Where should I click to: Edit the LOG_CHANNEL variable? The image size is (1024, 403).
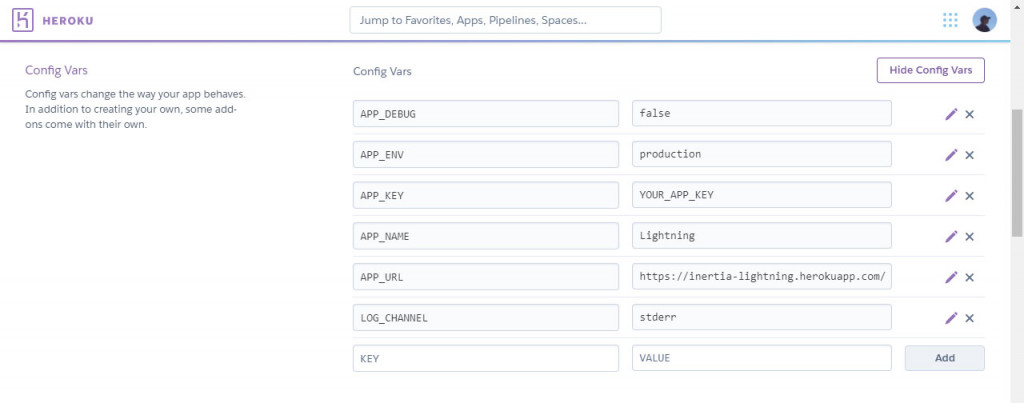(951, 318)
